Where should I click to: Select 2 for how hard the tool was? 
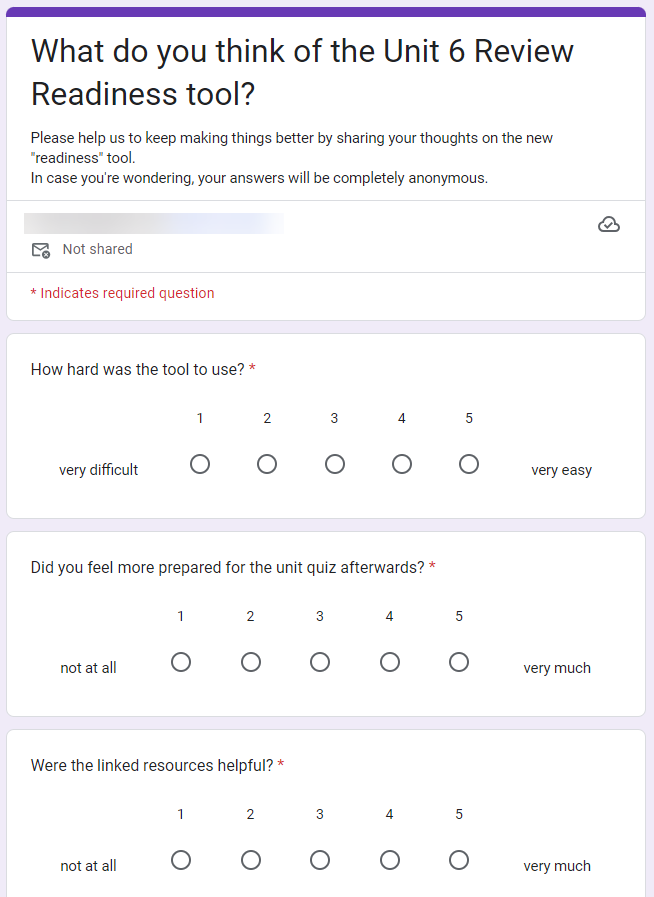[x=267, y=464]
